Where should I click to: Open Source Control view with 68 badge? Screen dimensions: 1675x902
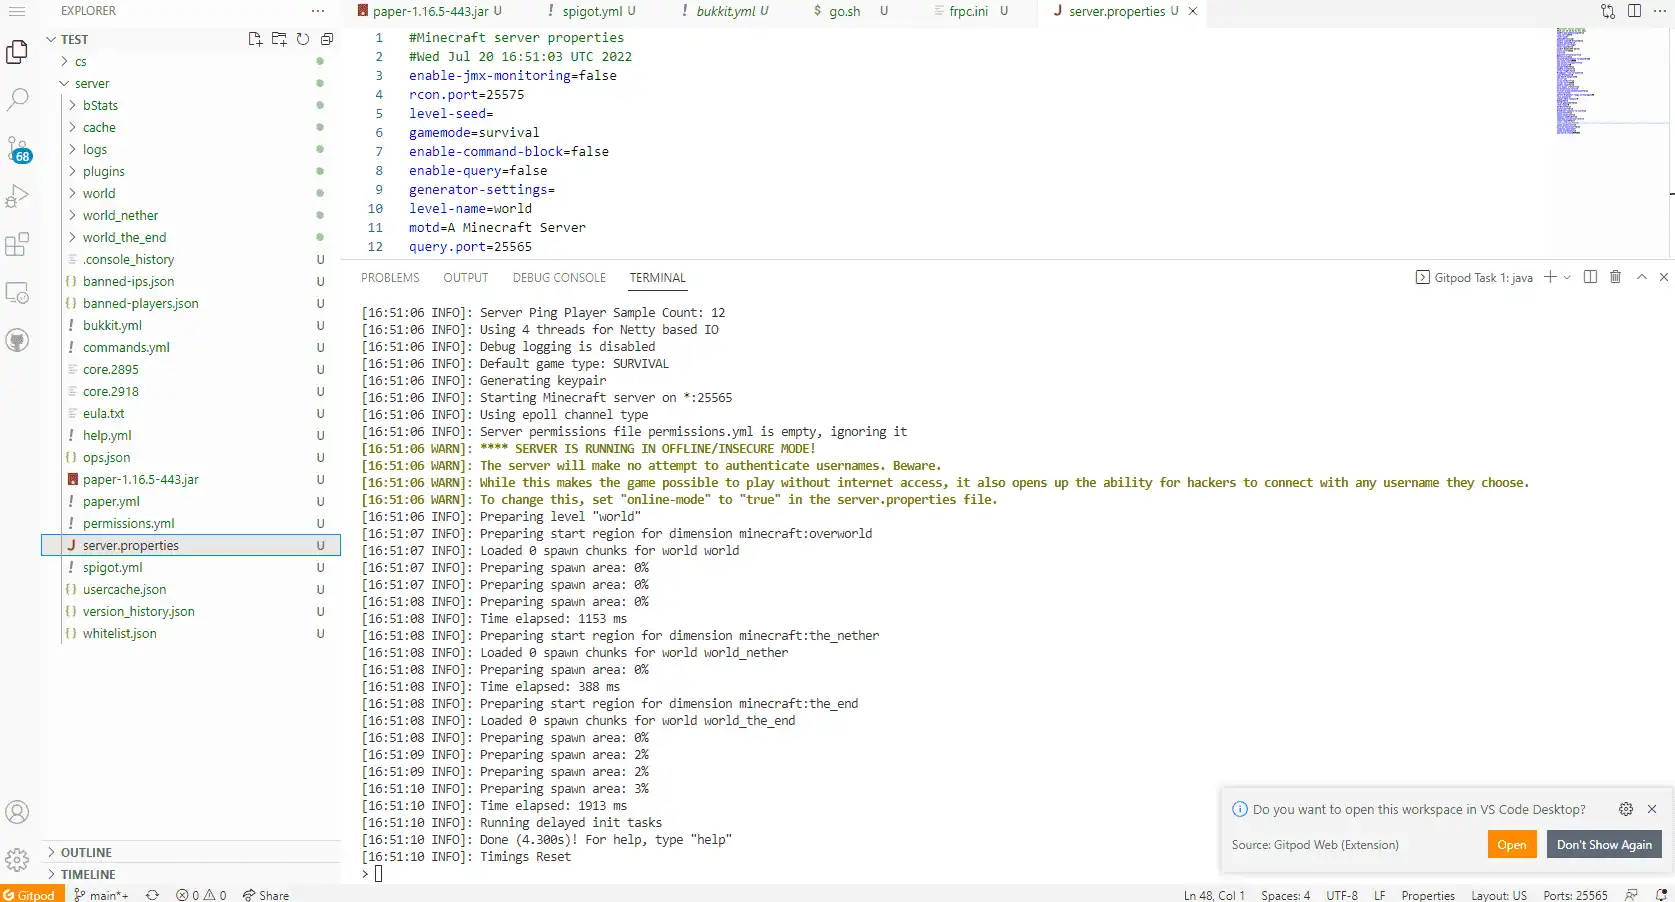tap(18, 149)
